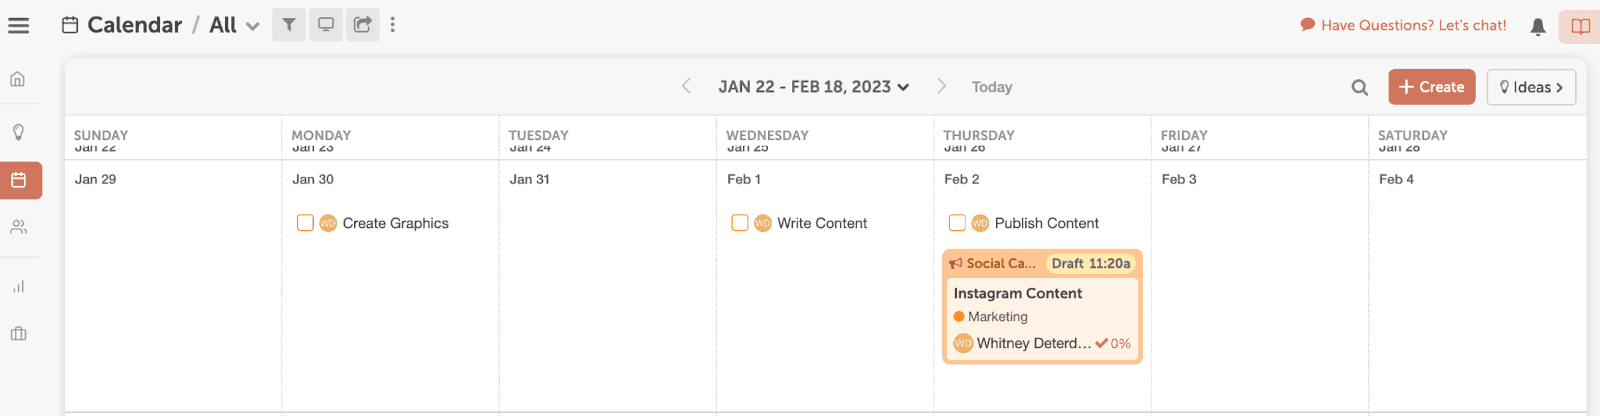Viewport: 1600px width, 416px height.
Task: Open the analytics bar chart sidebar icon
Action: pyautogui.click(x=18, y=287)
